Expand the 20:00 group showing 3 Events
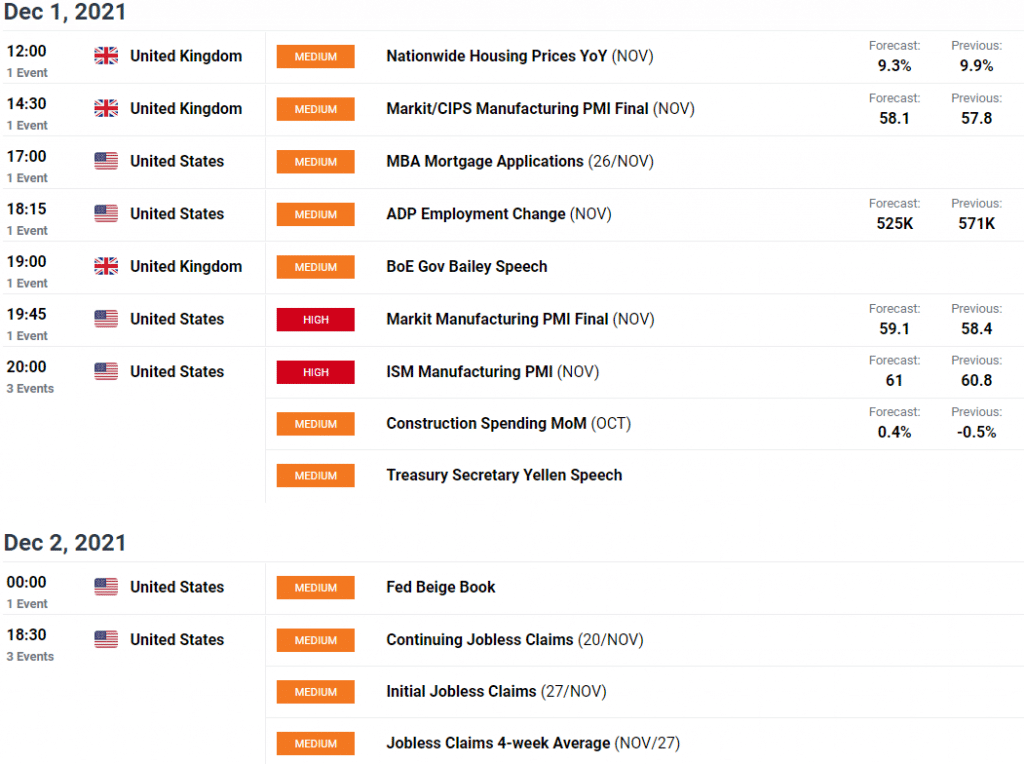The width and height of the screenshot is (1024, 764). (30, 388)
